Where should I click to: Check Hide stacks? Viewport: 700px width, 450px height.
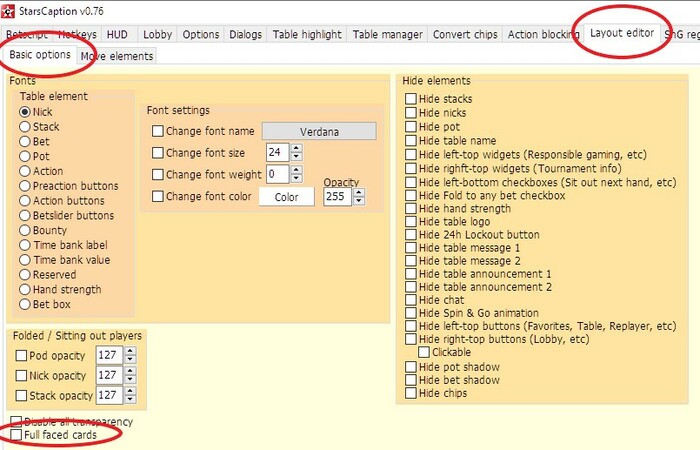pos(411,99)
